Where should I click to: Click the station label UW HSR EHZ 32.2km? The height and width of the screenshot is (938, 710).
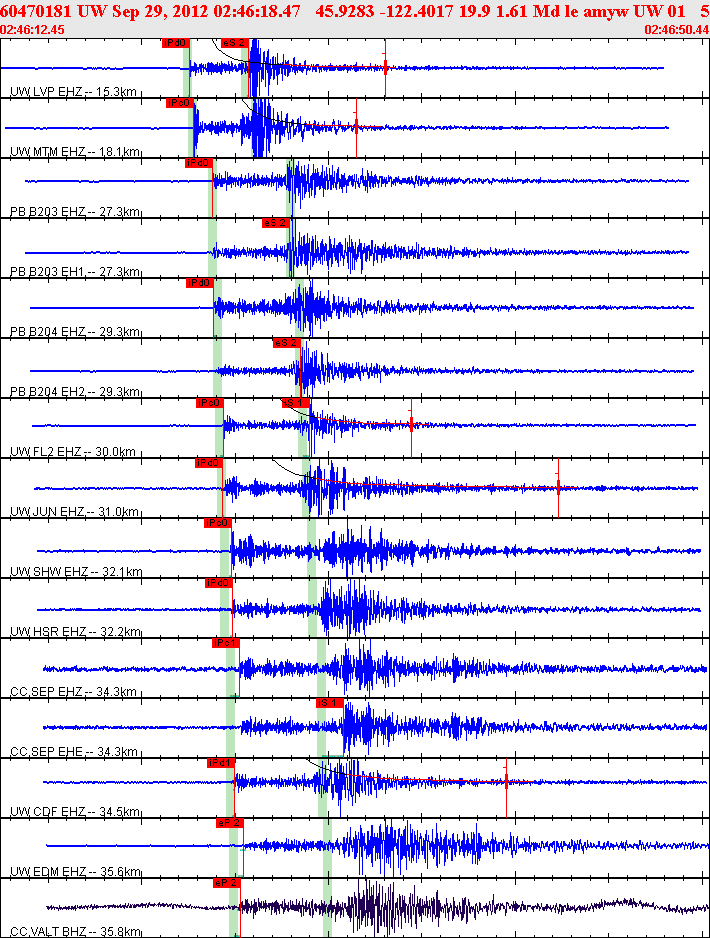[75, 632]
